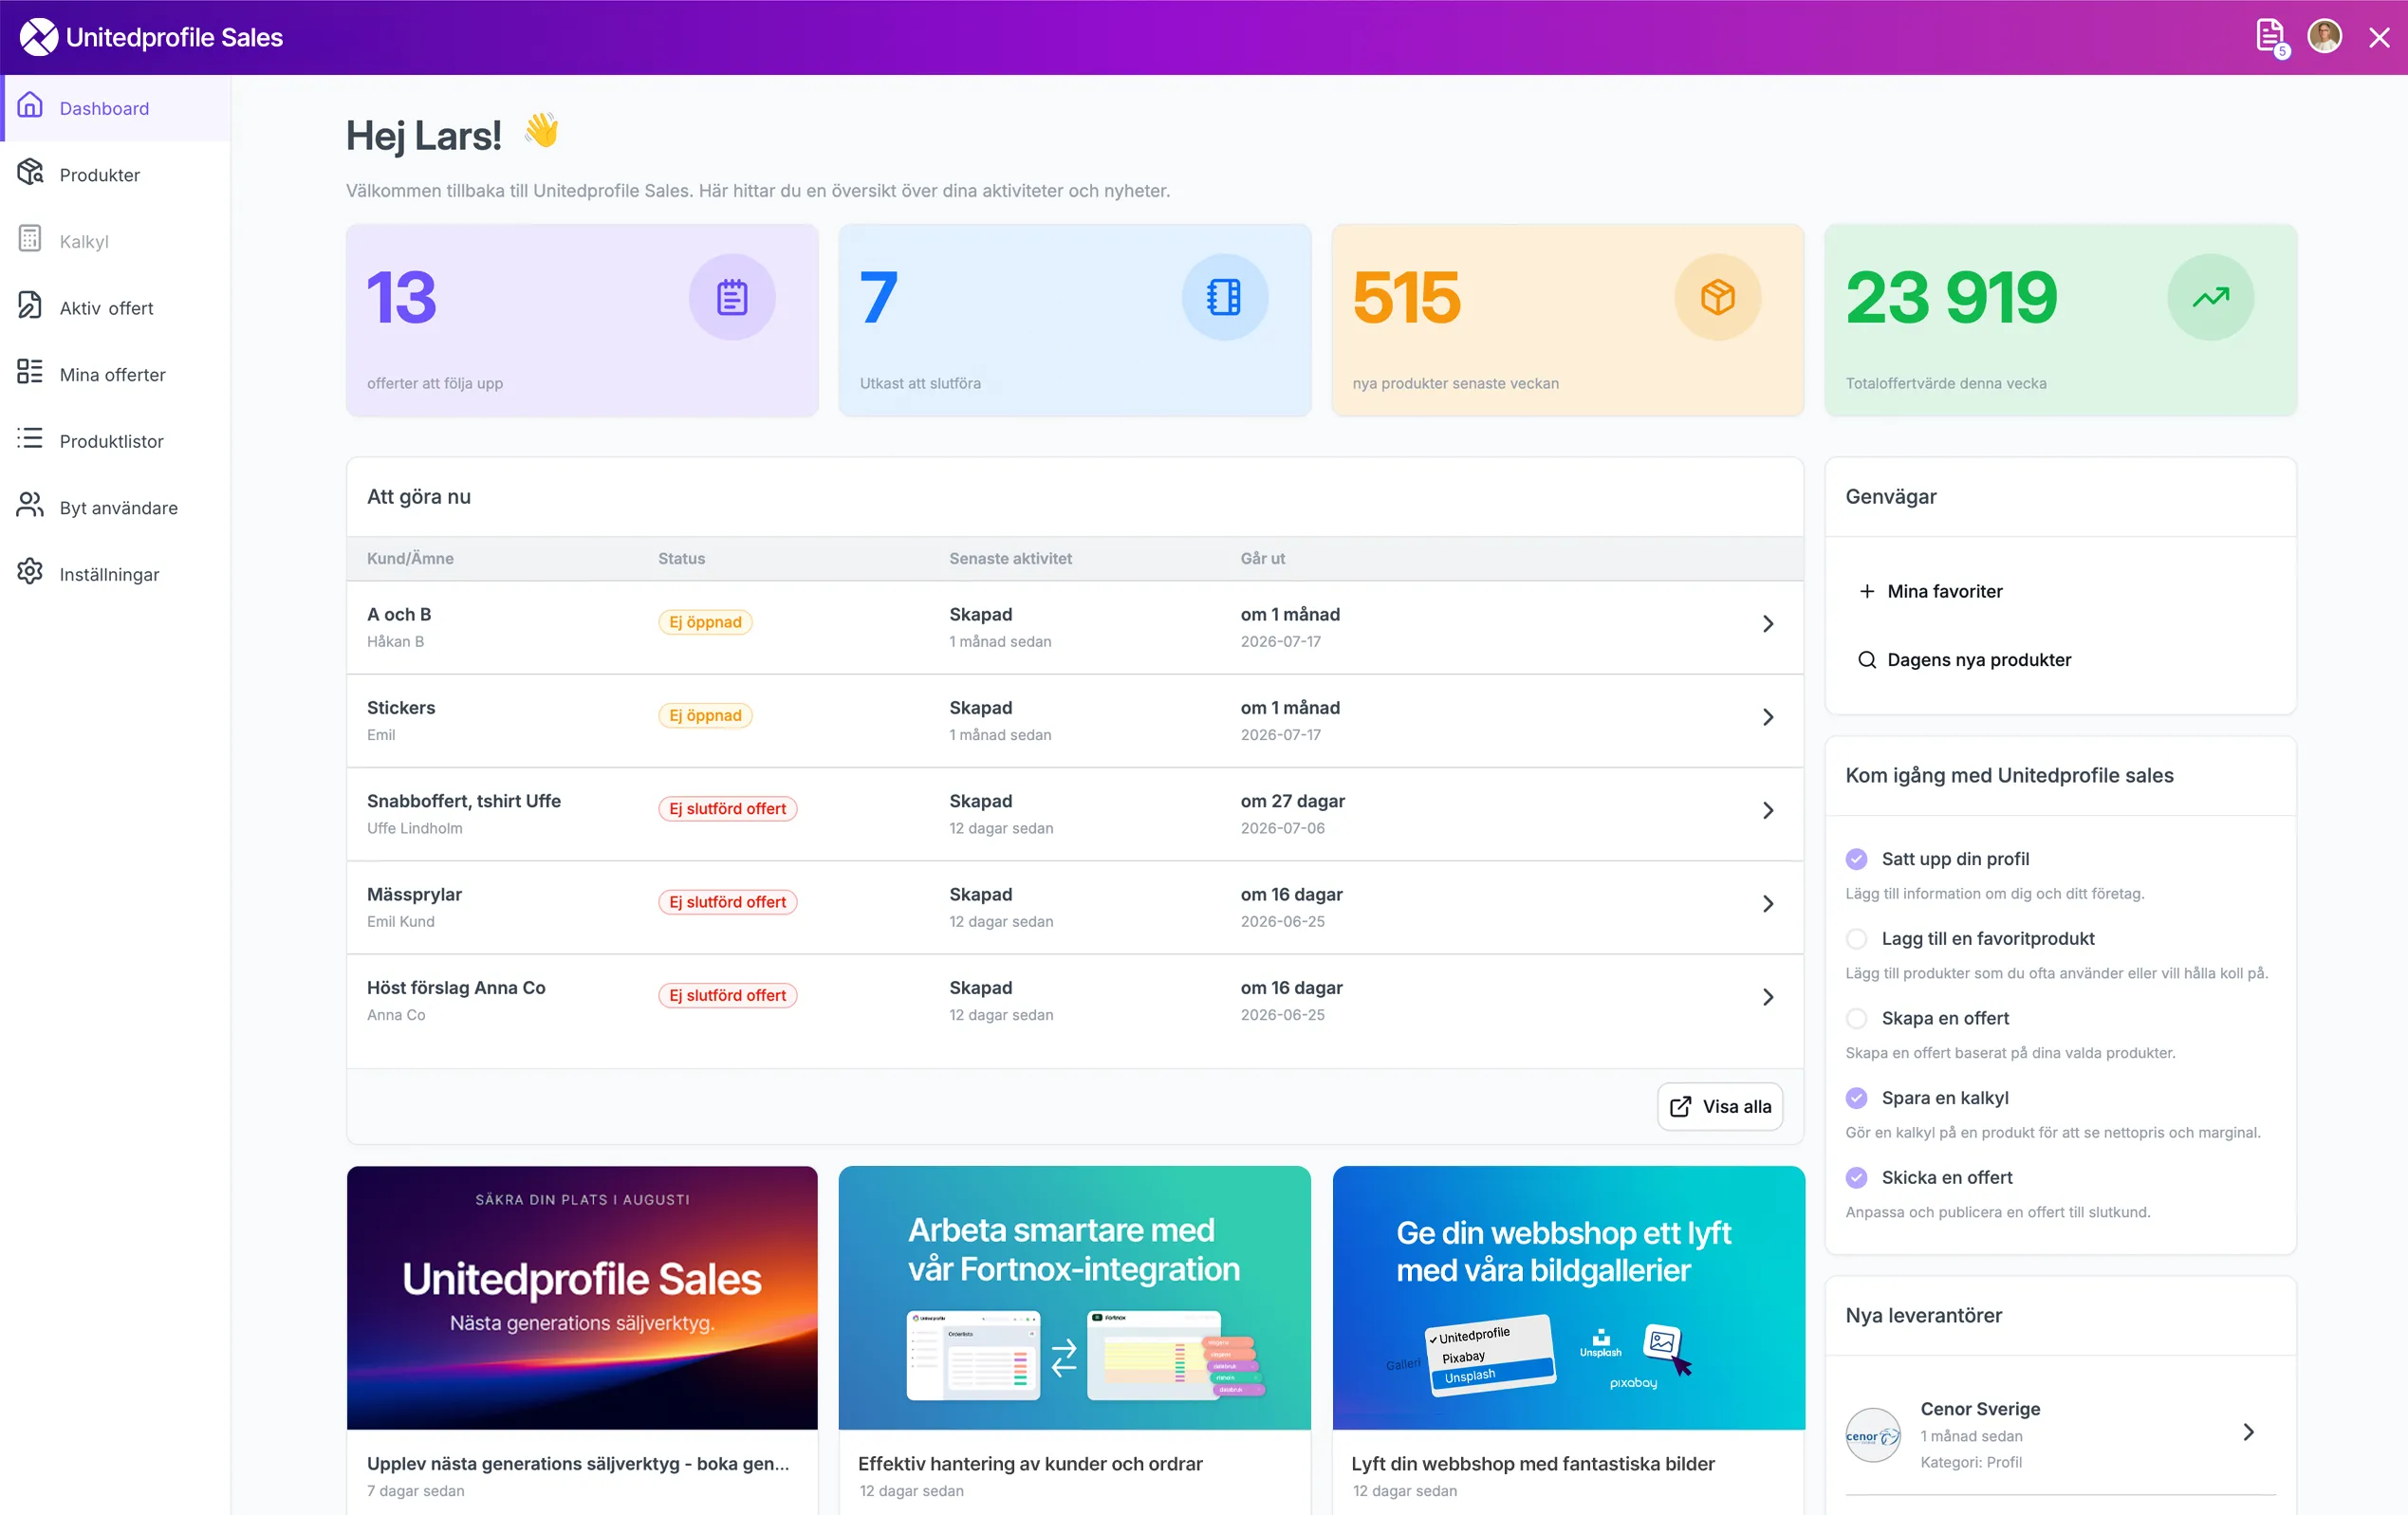The image size is (2408, 1515).
Task: Click the Produkter box icon in sidebar
Action: 30,173
